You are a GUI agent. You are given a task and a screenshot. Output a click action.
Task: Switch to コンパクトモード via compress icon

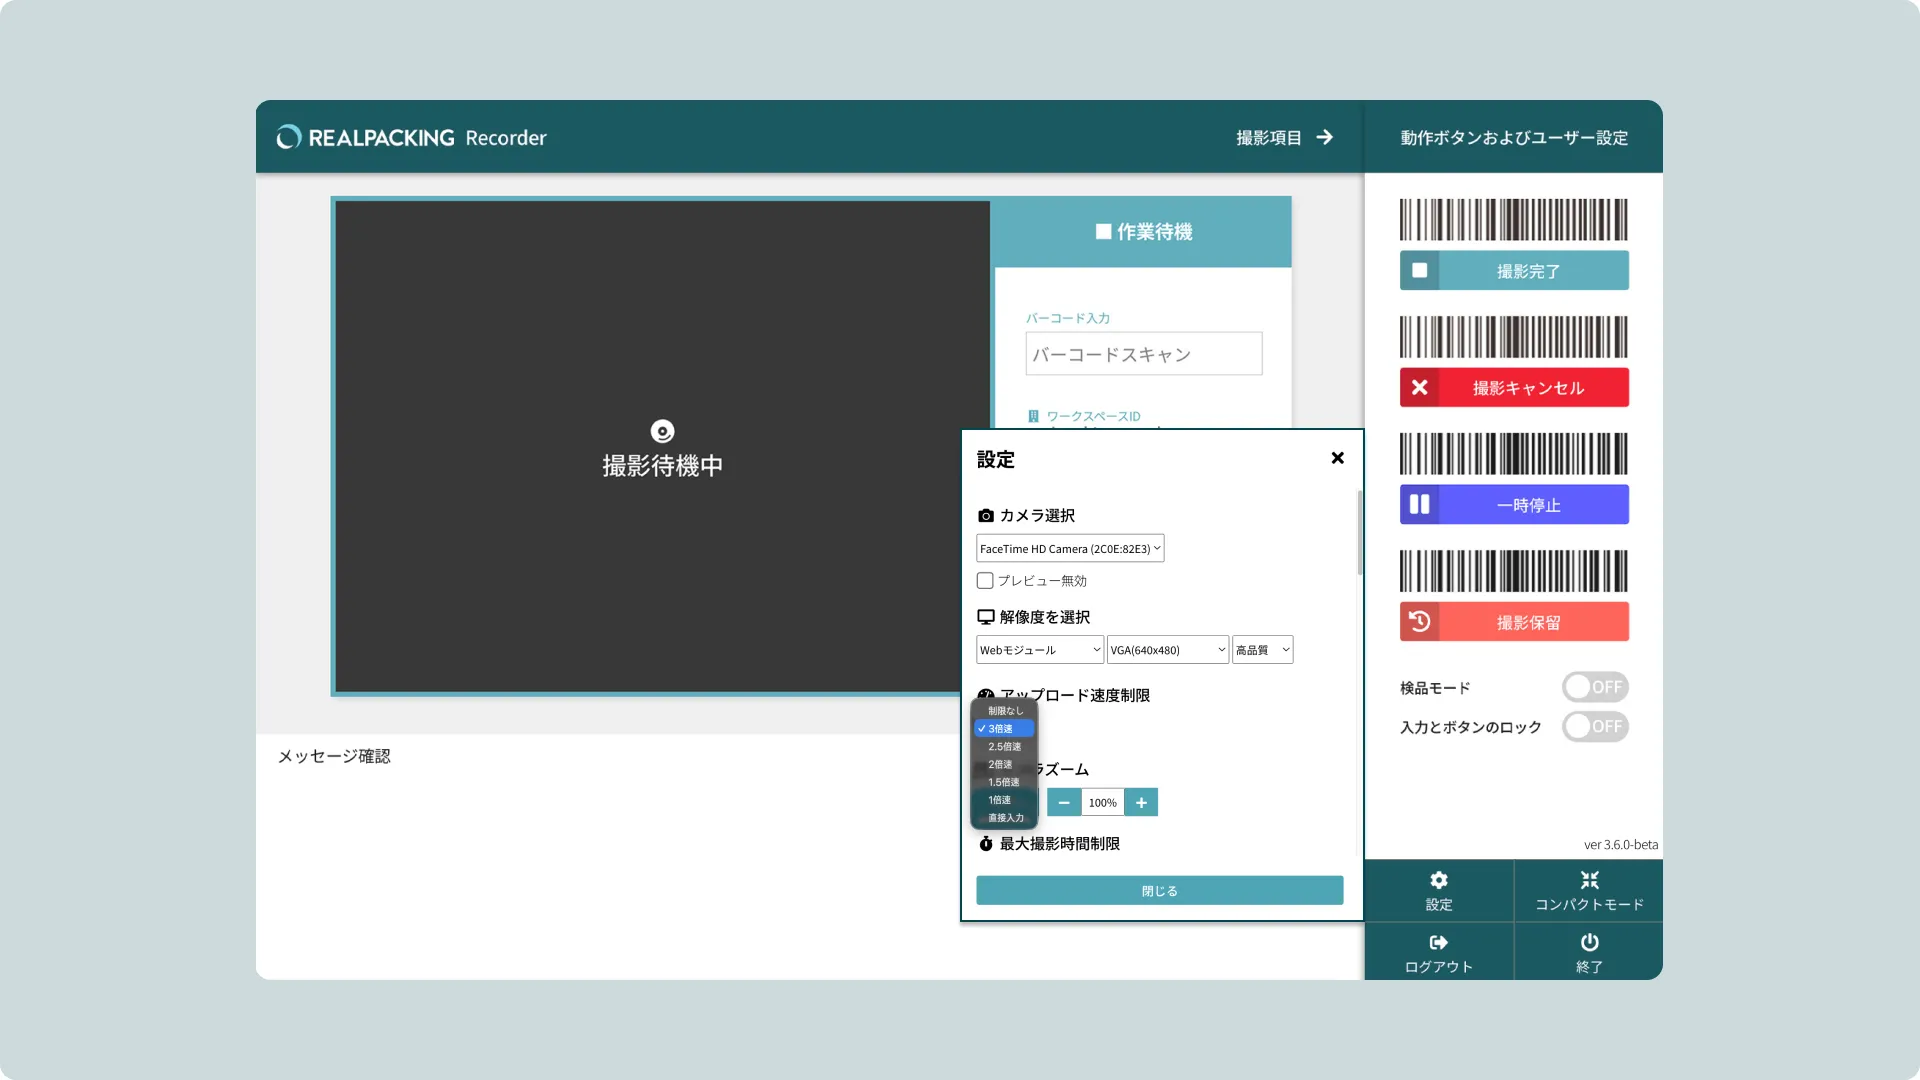tap(1589, 880)
